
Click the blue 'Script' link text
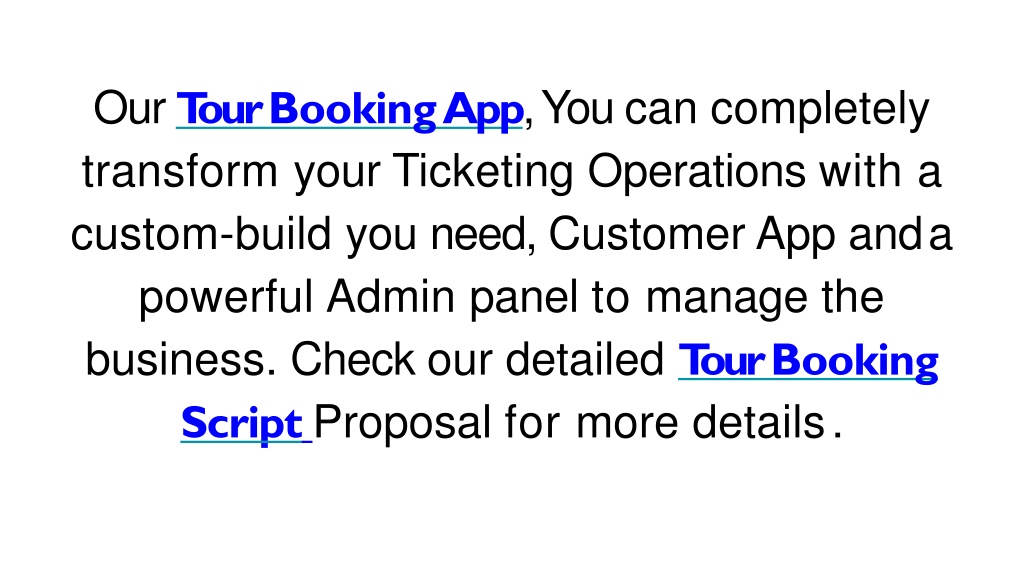[x=242, y=424]
